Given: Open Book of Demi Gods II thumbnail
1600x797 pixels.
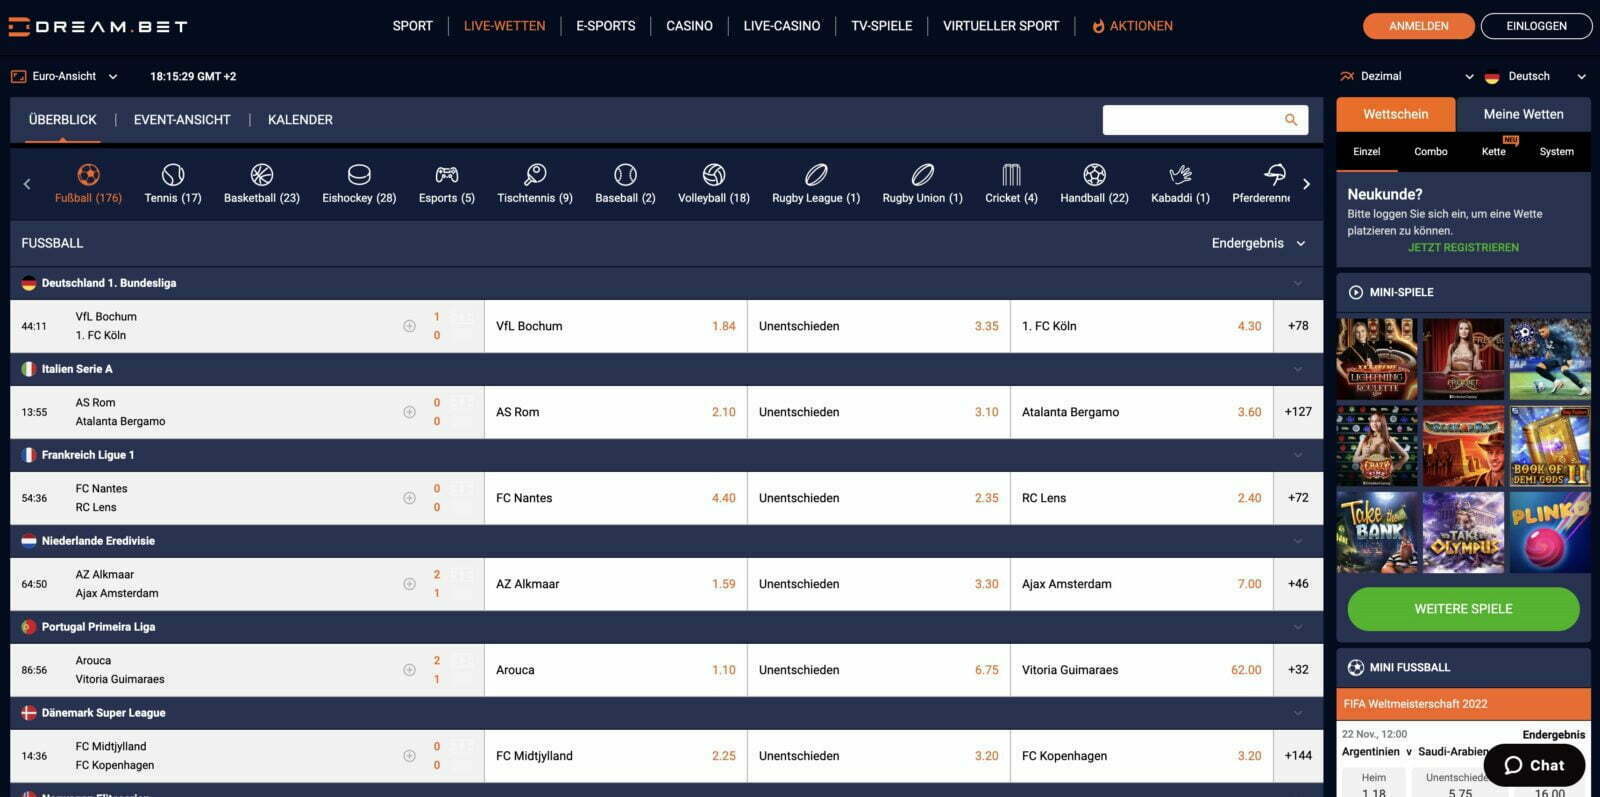Looking at the screenshot, I should coord(1550,446).
